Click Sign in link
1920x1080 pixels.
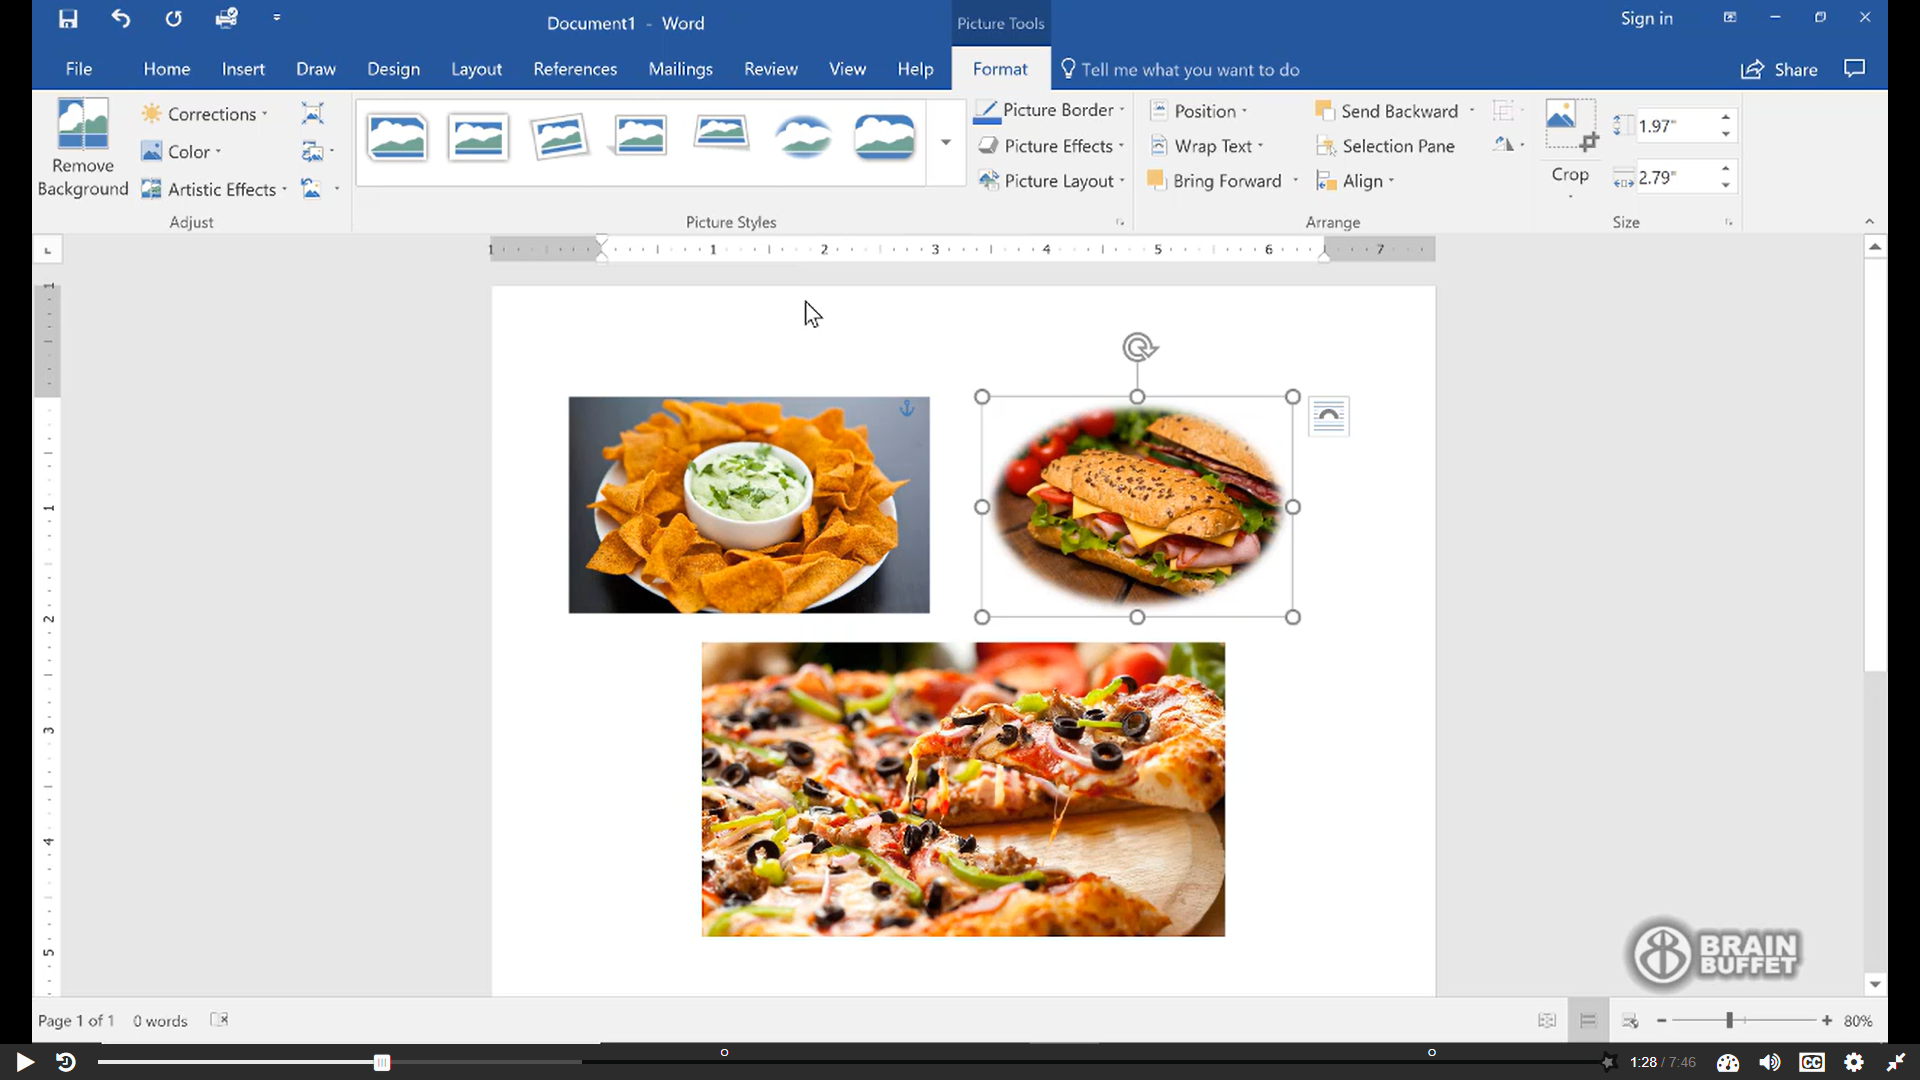click(x=1646, y=18)
